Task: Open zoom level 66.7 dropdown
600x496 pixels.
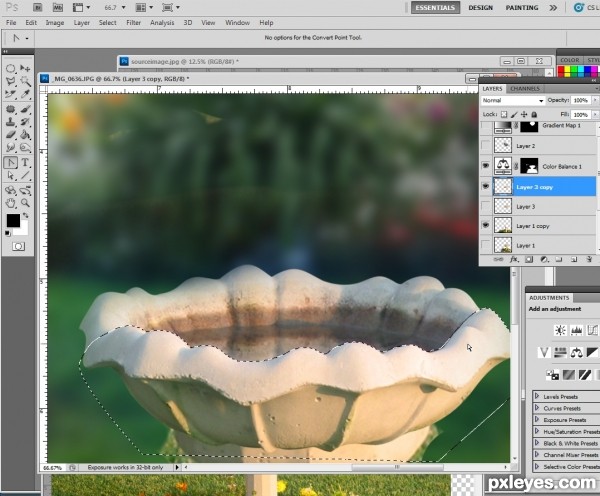Action: (x=123, y=8)
